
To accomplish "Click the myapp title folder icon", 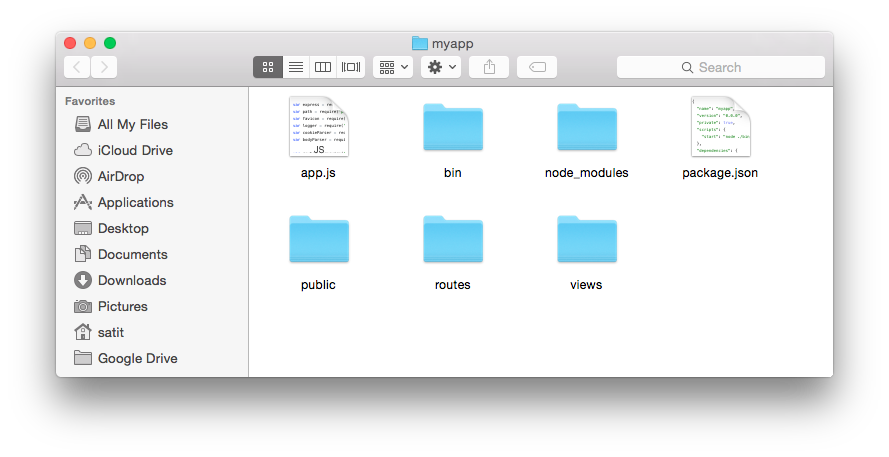I will click(420, 43).
